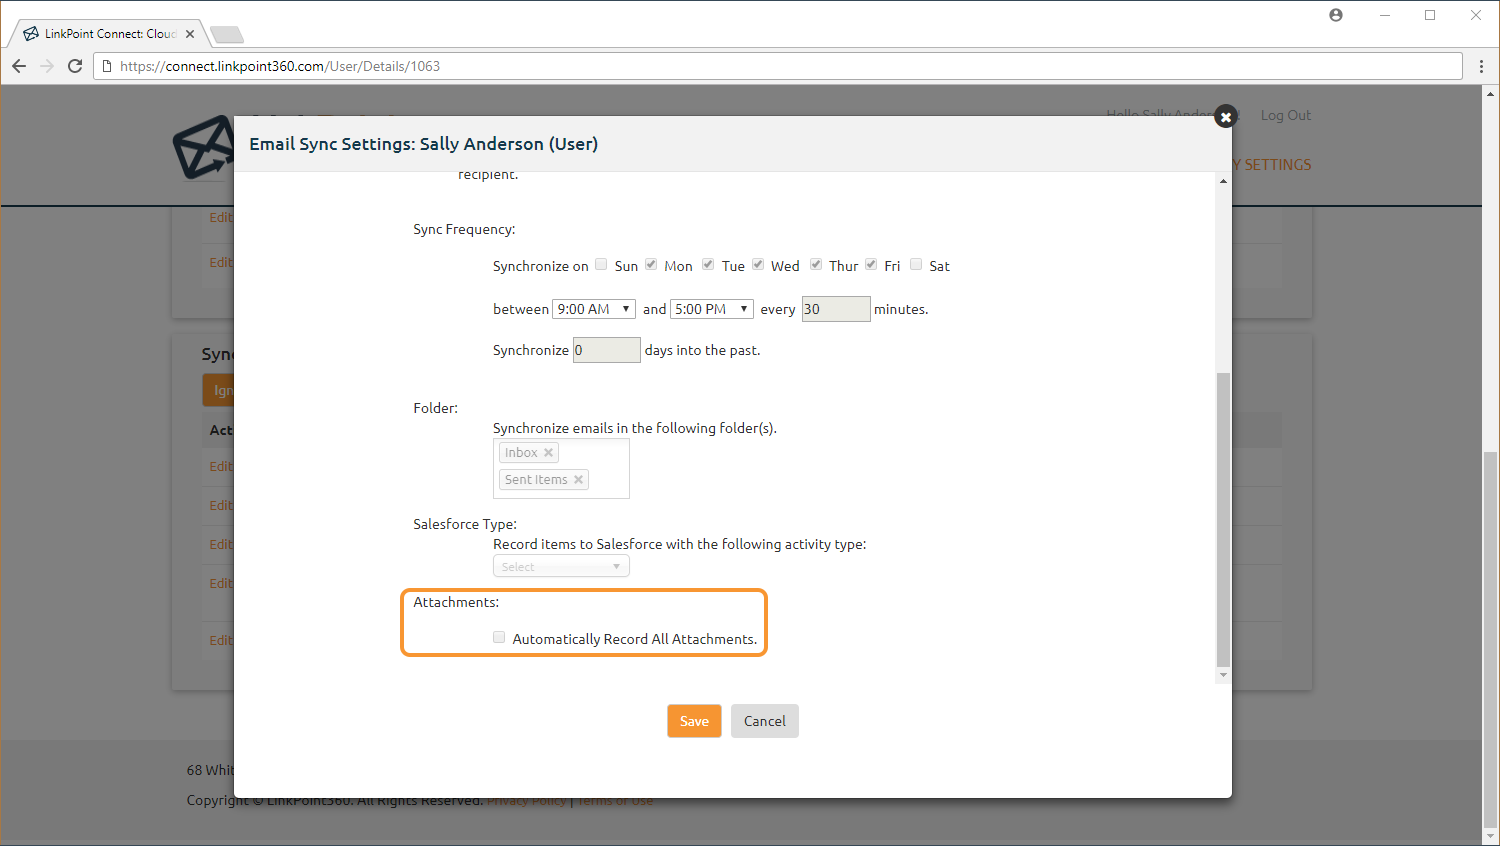Remove the Sent Items folder tag
This screenshot has width=1500, height=846.
point(578,480)
